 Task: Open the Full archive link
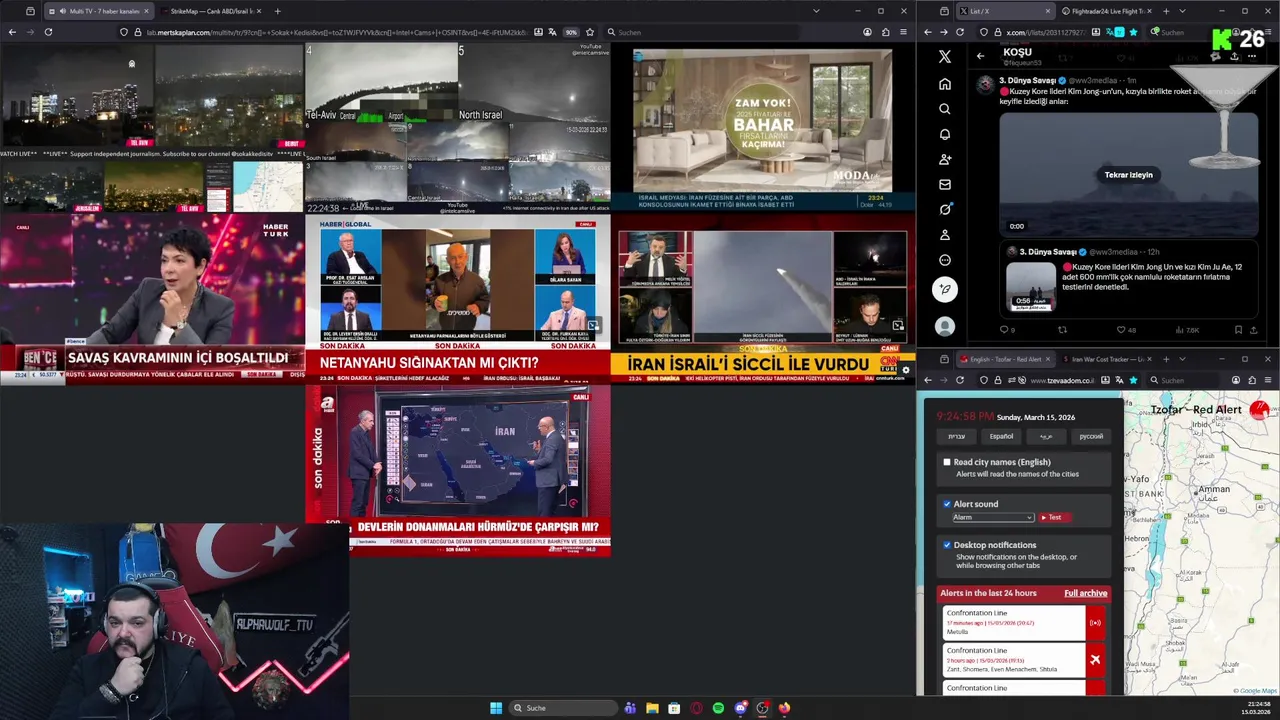coord(1085,593)
